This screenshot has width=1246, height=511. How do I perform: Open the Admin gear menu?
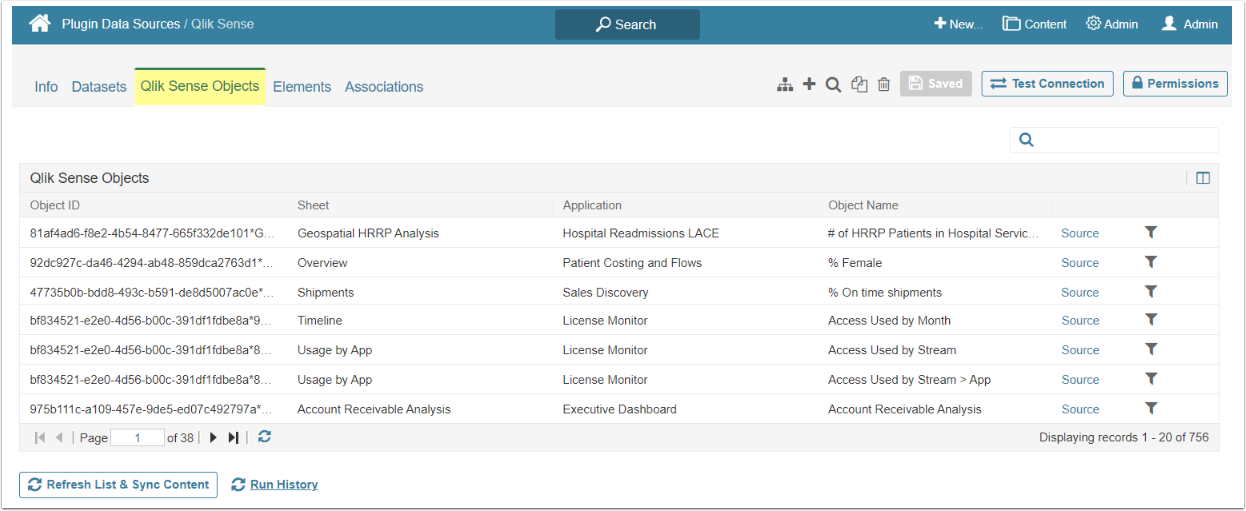1112,24
